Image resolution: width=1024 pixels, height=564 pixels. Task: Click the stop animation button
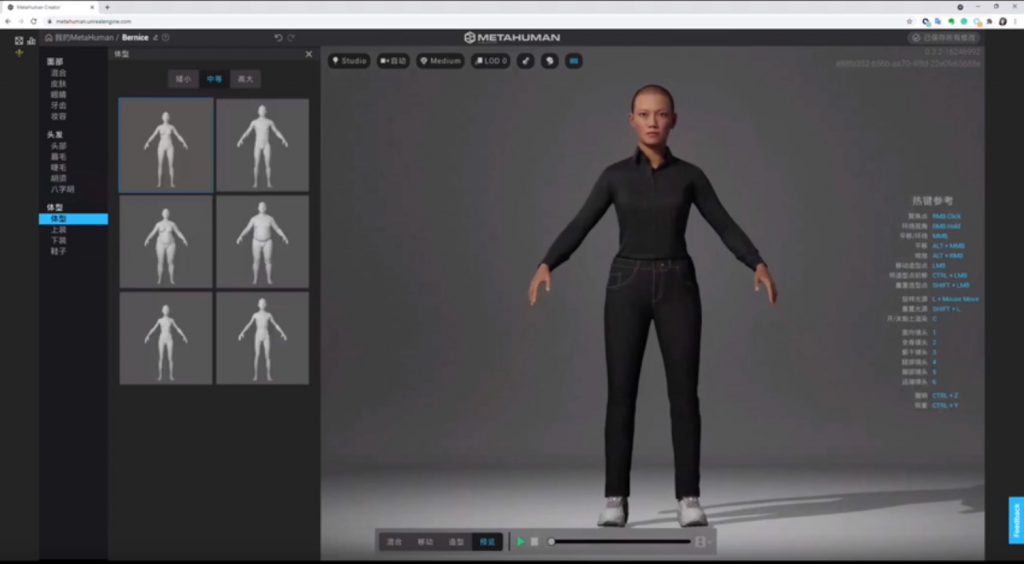coord(534,542)
